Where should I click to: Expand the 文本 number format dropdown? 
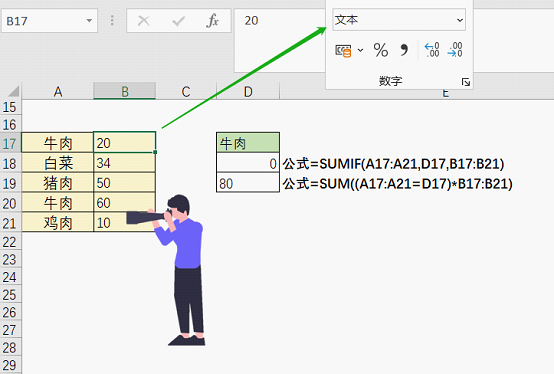460,20
